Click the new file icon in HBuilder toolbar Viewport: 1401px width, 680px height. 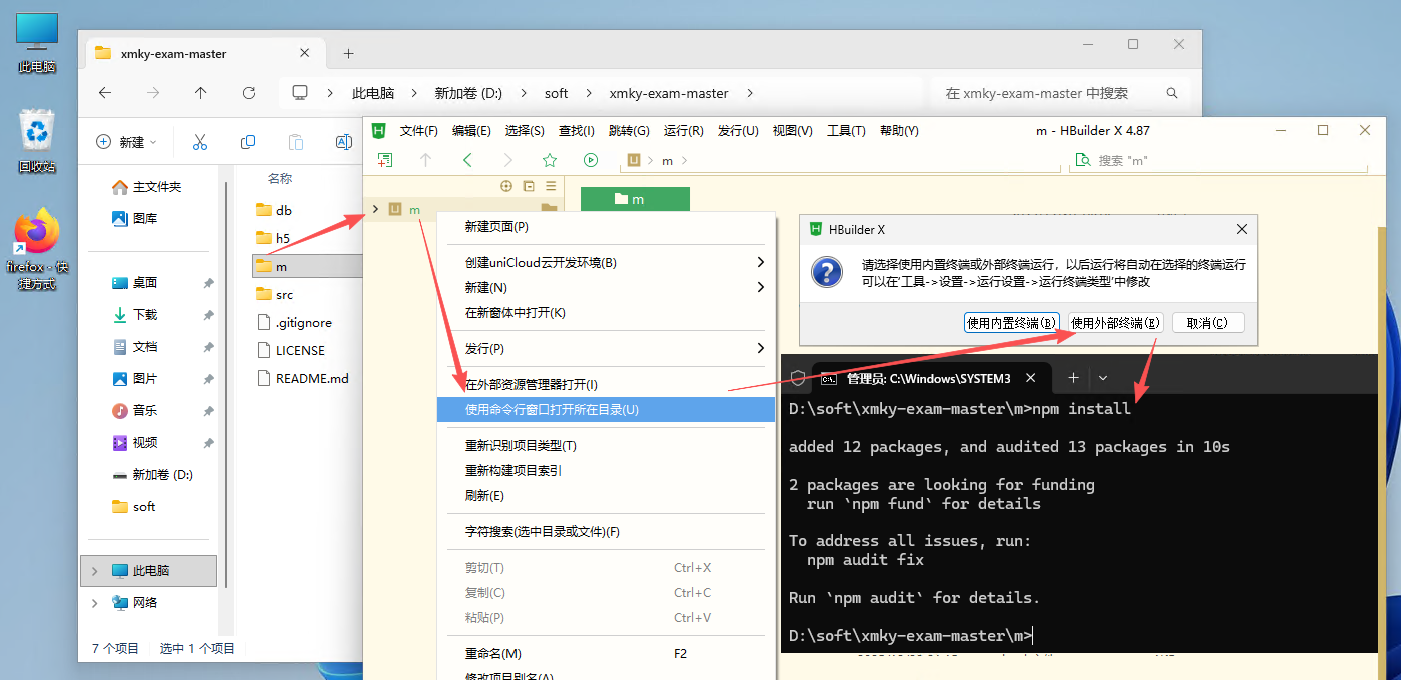point(384,160)
